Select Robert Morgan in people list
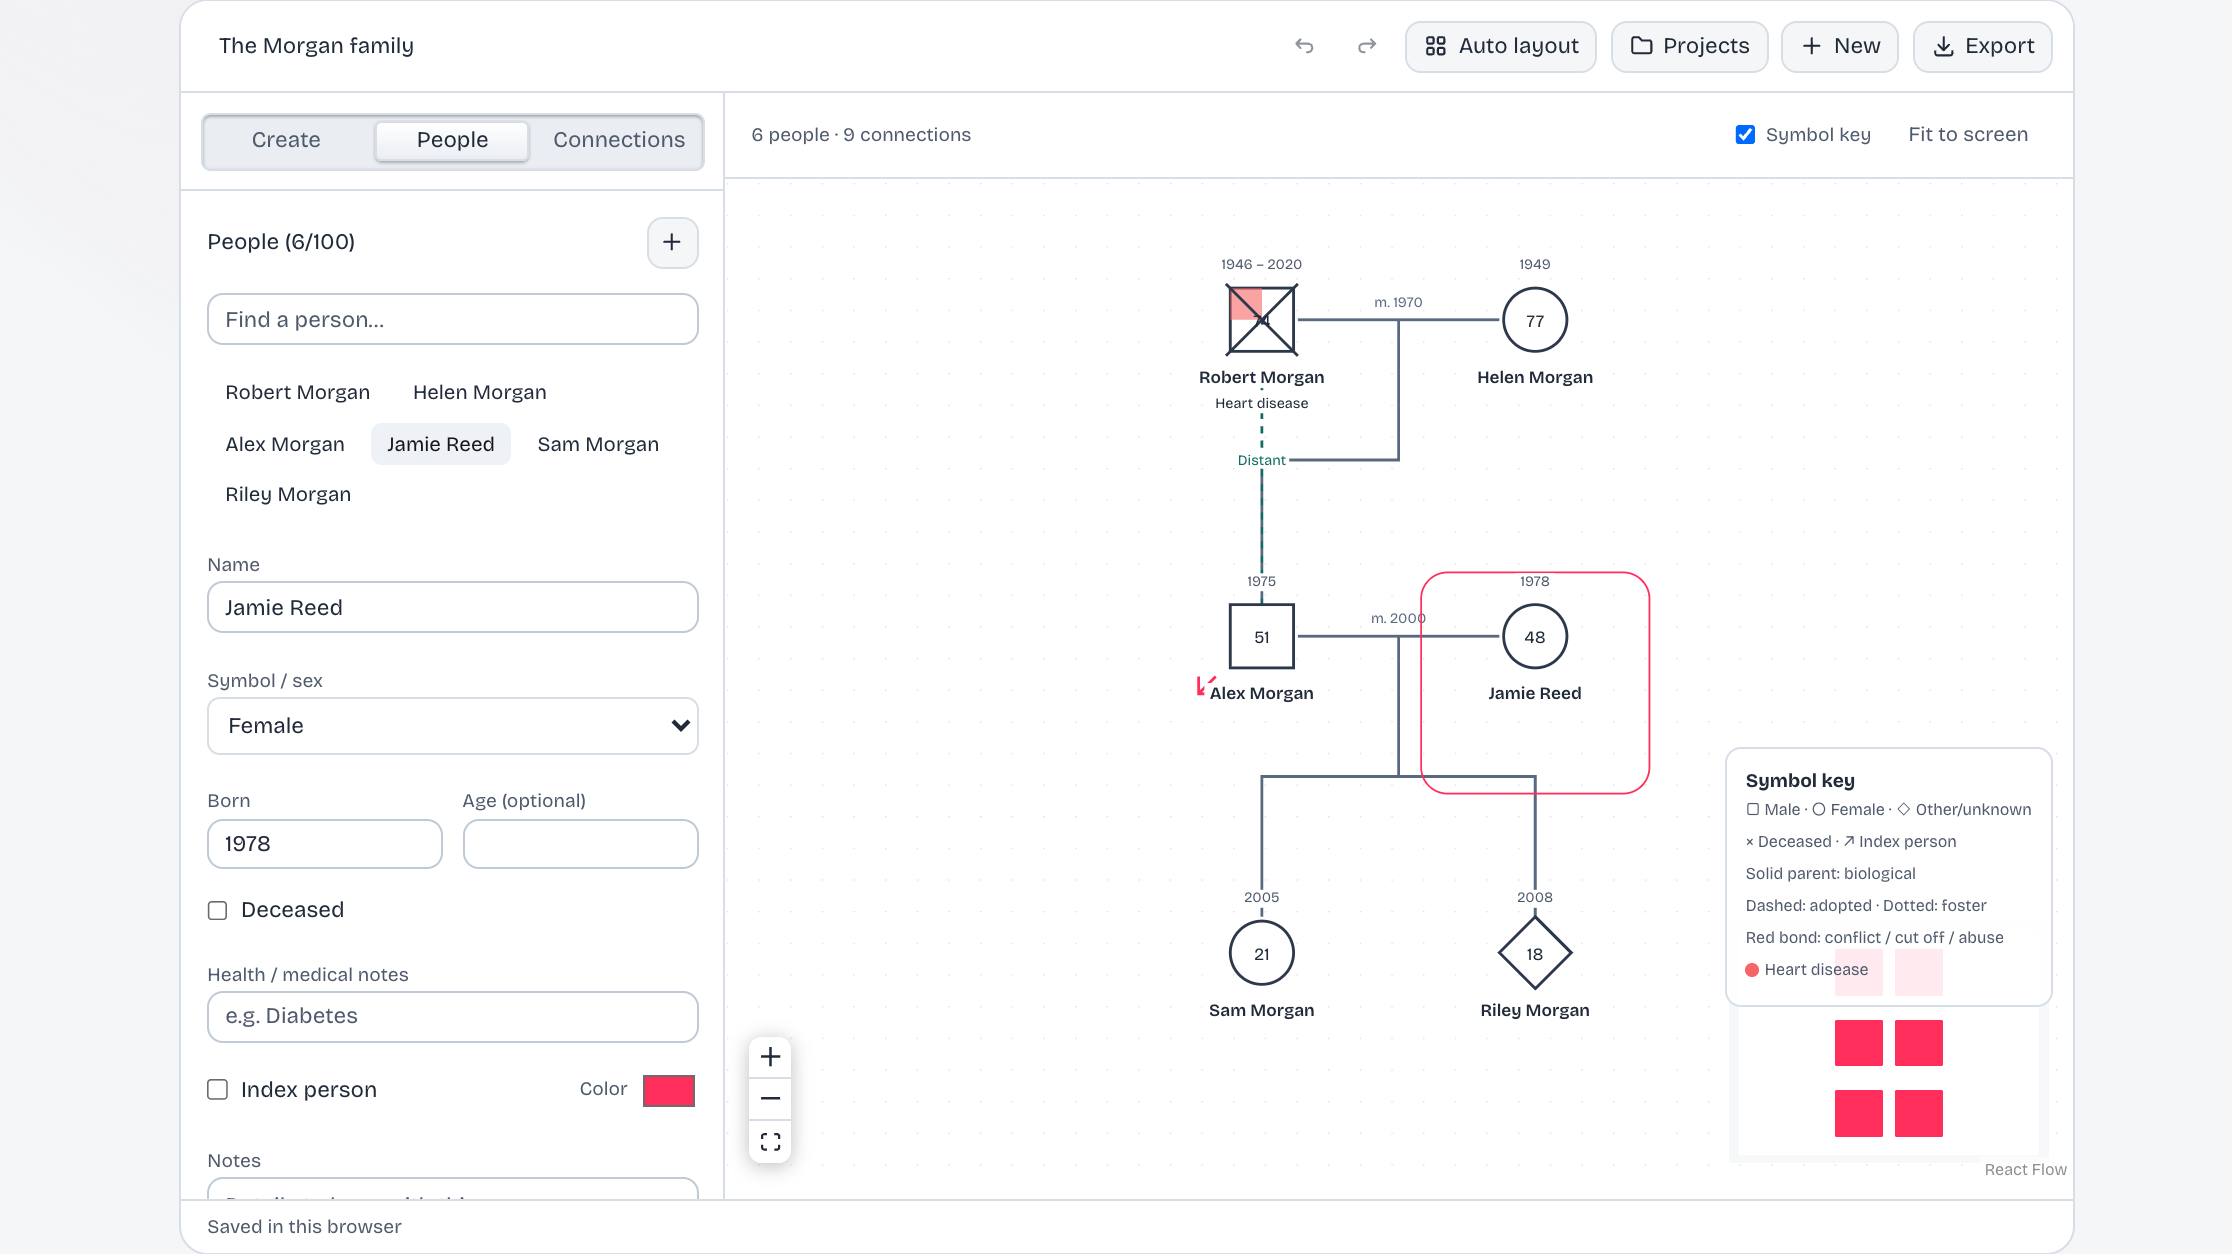Image resolution: width=2232 pixels, height=1254 pixels. click(298, 392)
